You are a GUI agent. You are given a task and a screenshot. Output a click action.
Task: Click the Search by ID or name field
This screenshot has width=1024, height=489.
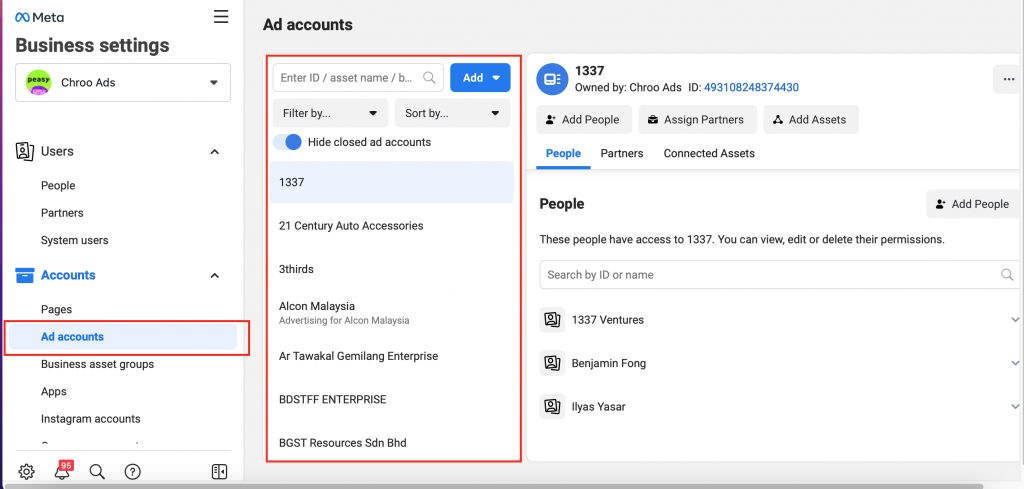click(x=779, y=275)
